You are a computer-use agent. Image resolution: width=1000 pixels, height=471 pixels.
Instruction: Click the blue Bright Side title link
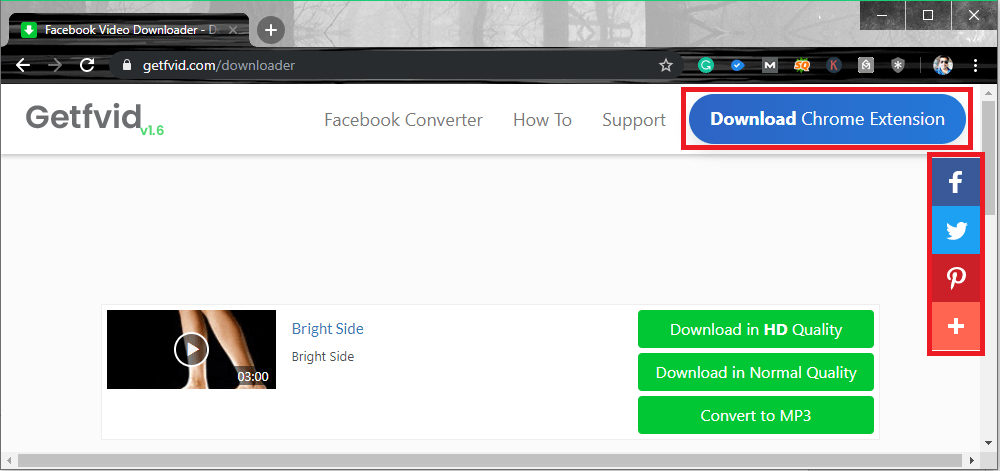coord(328,329)
